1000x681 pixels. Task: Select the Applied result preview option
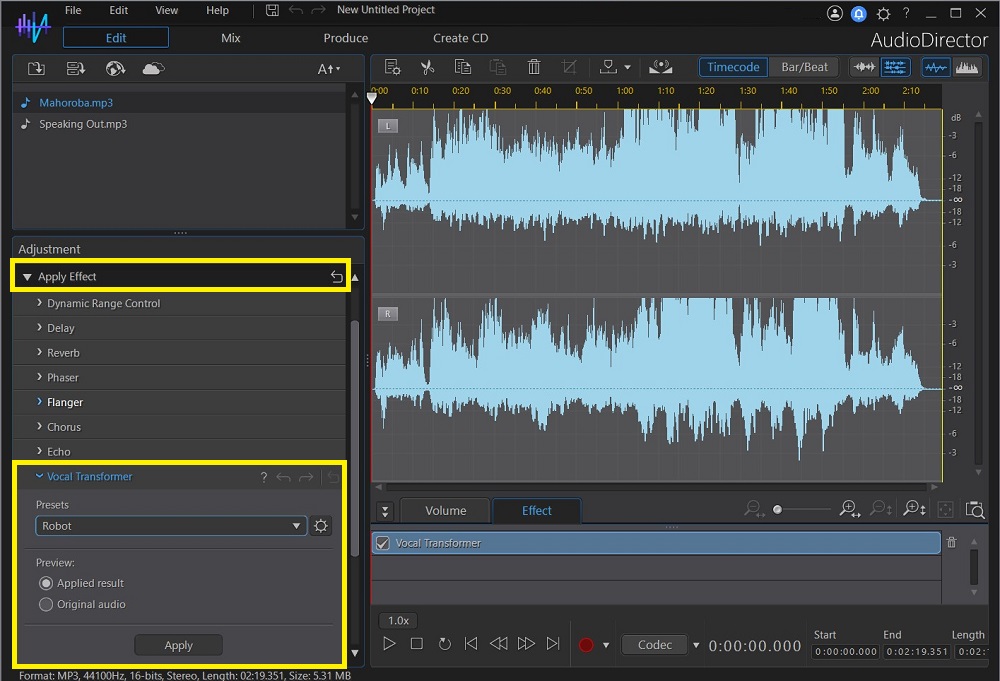[x=46, y=582]
